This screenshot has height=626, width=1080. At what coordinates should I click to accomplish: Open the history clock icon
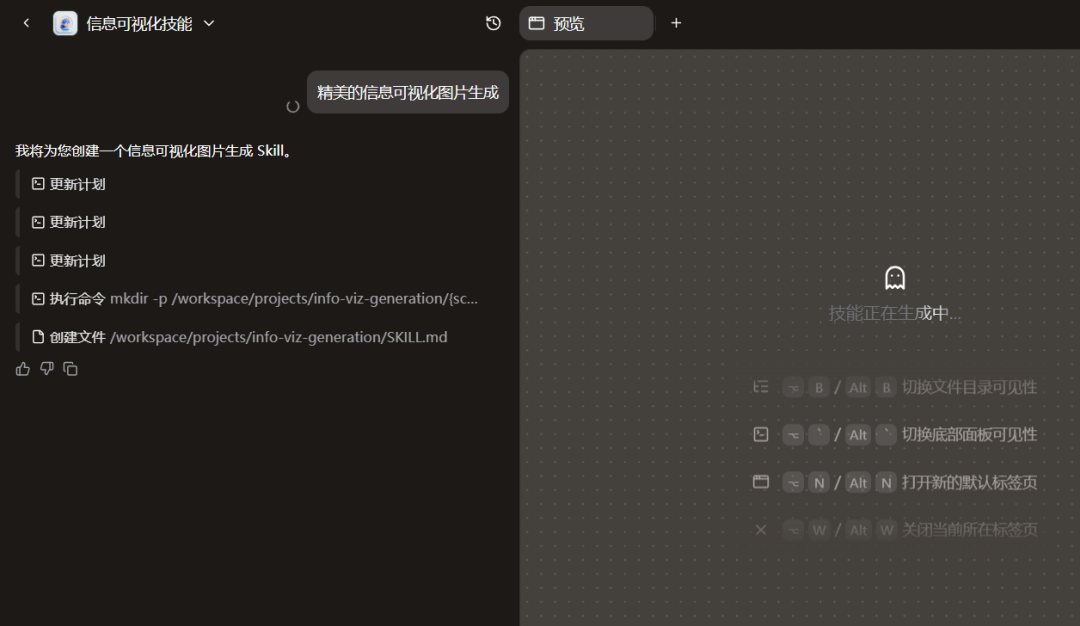pos(493,23)
